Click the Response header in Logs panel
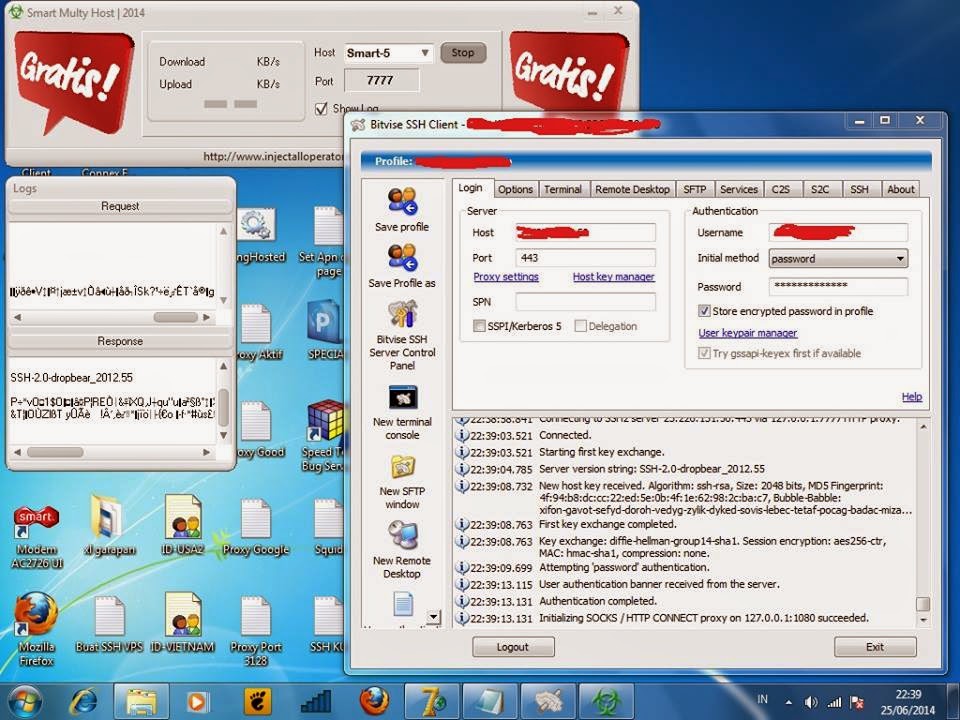This screenshot has width=960, height=720. coord(120,341)
